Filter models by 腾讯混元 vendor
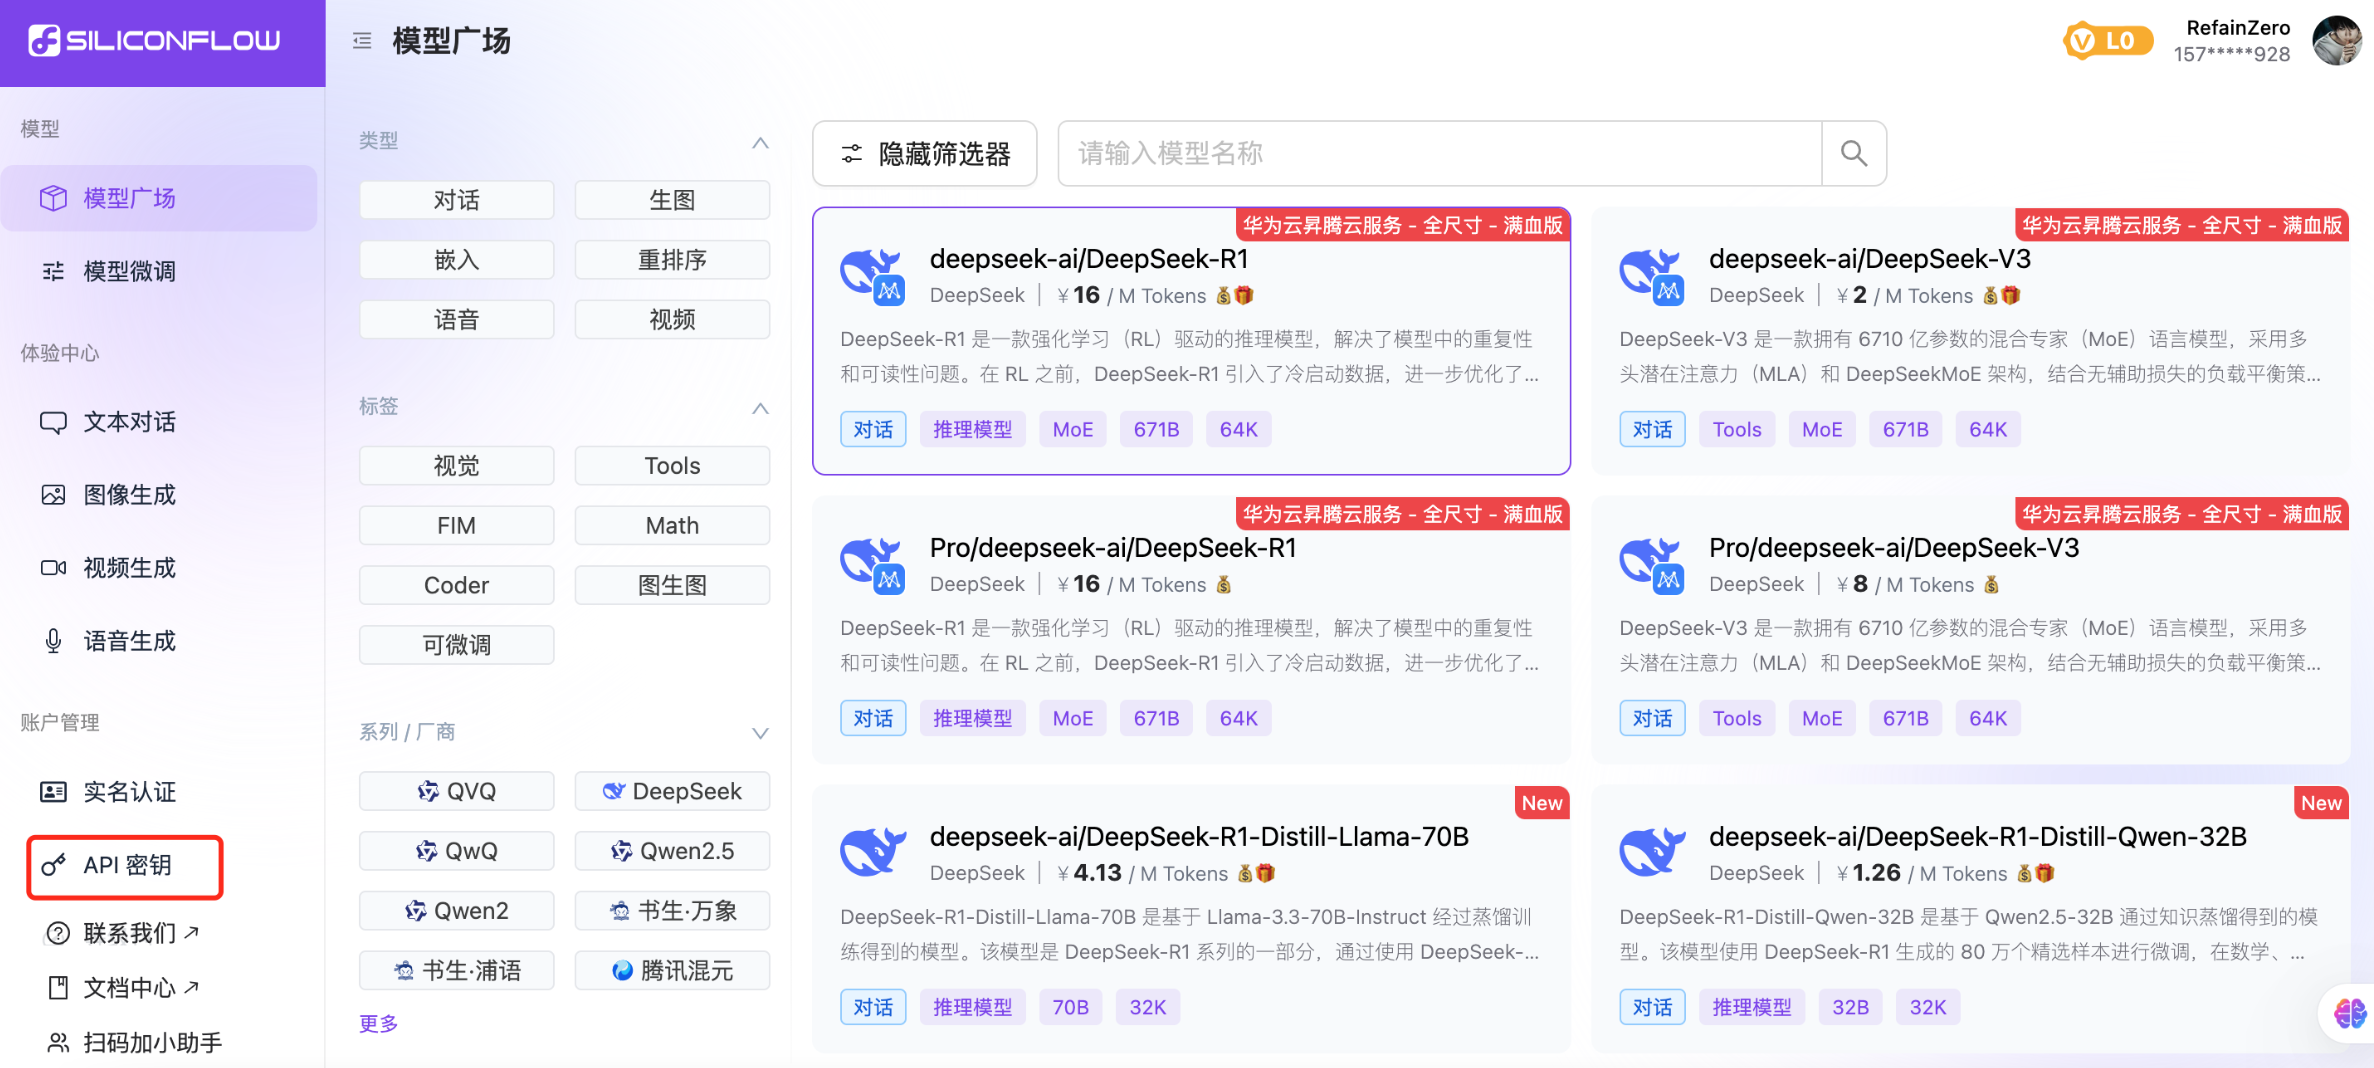This screenshot has height=1068, width=2374. click(x=672, y=970)
